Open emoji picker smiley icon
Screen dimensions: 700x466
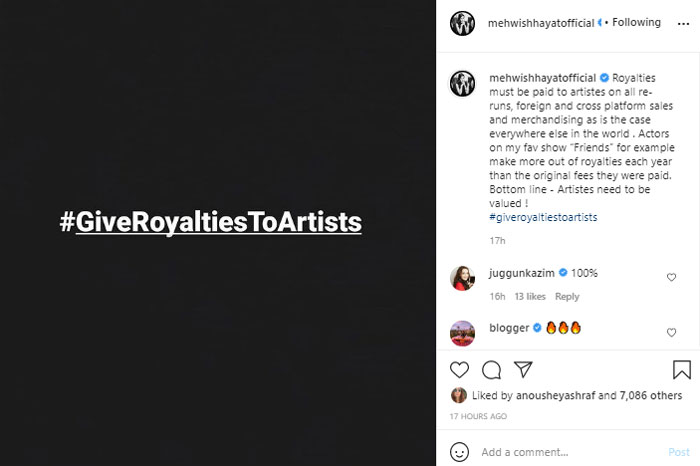[460, 452]
